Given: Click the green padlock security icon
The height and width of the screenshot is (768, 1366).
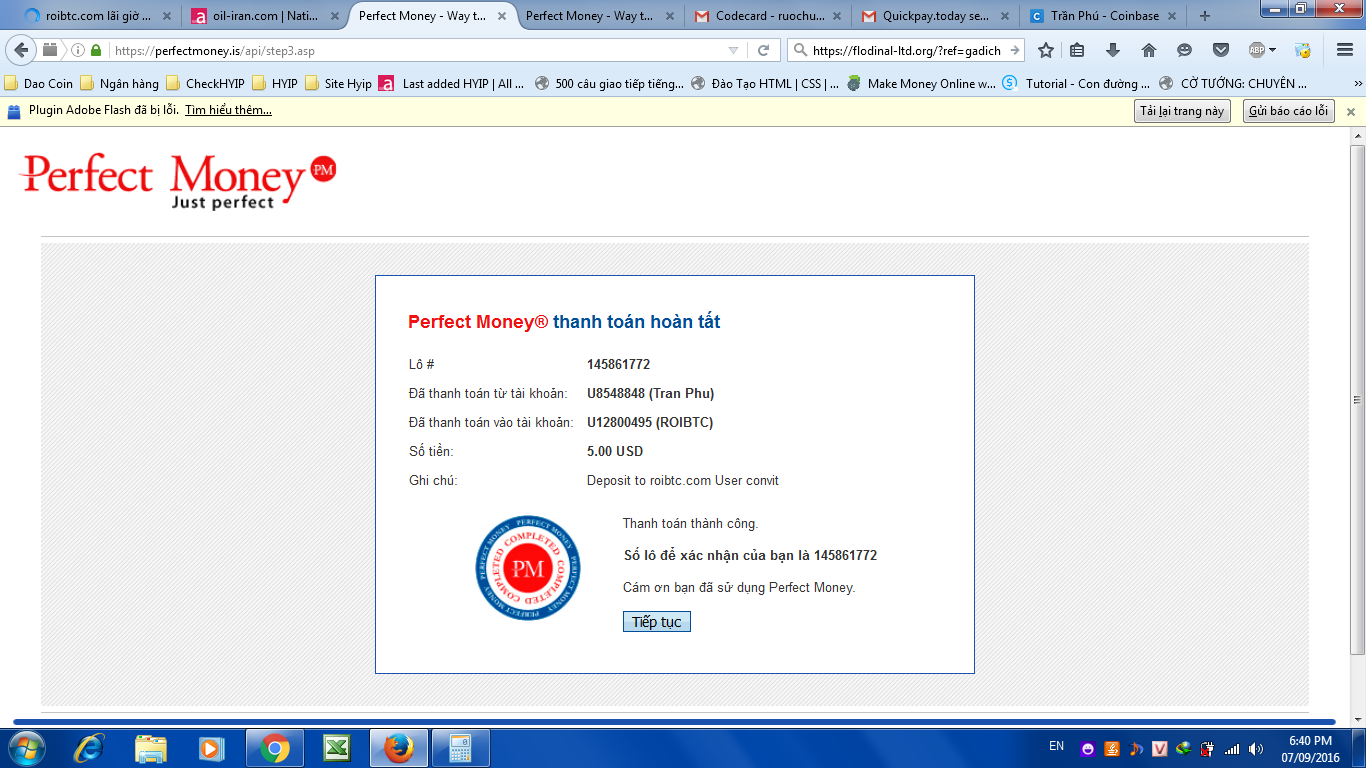Looking at the screenshot, I should coord(96,50).
